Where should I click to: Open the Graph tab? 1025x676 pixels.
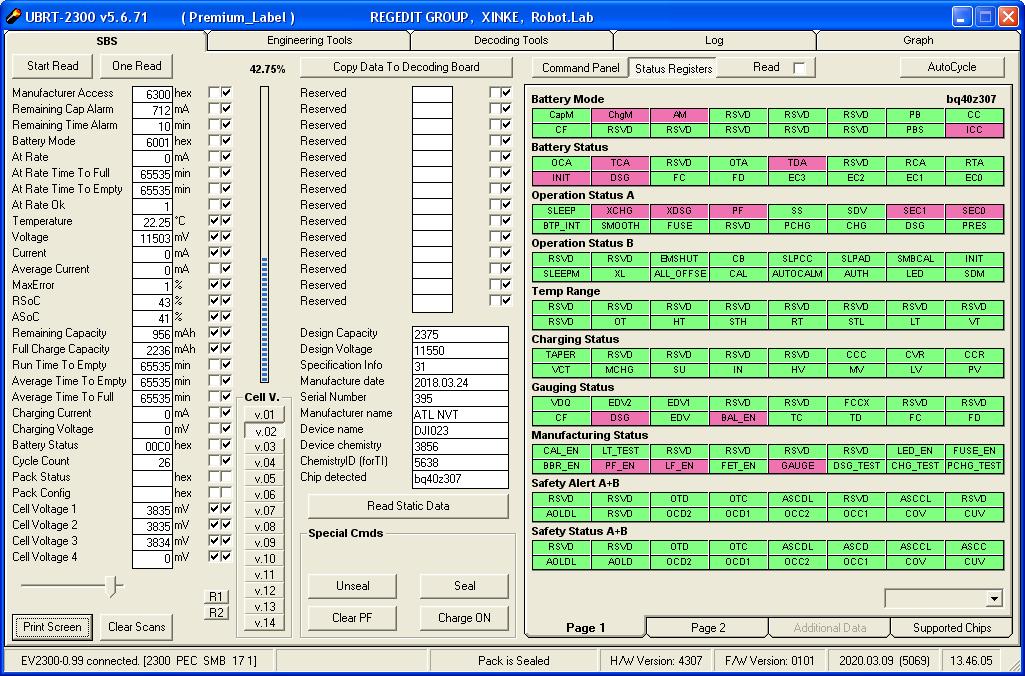918,41
